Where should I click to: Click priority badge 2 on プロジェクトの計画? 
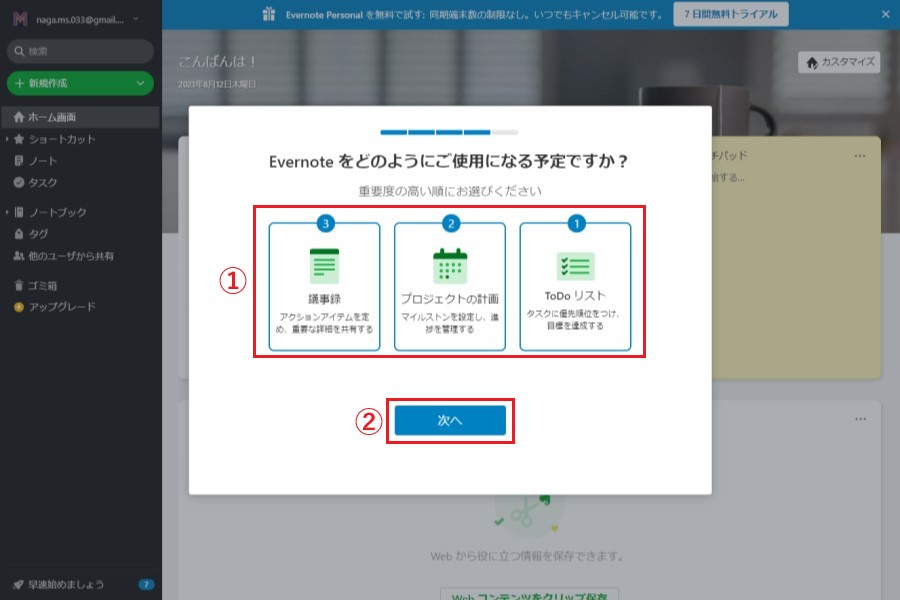pos(451,223)
